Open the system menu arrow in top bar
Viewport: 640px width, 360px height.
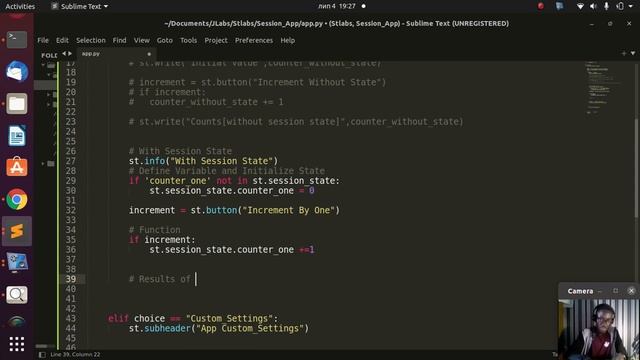(x=631, y=6)
